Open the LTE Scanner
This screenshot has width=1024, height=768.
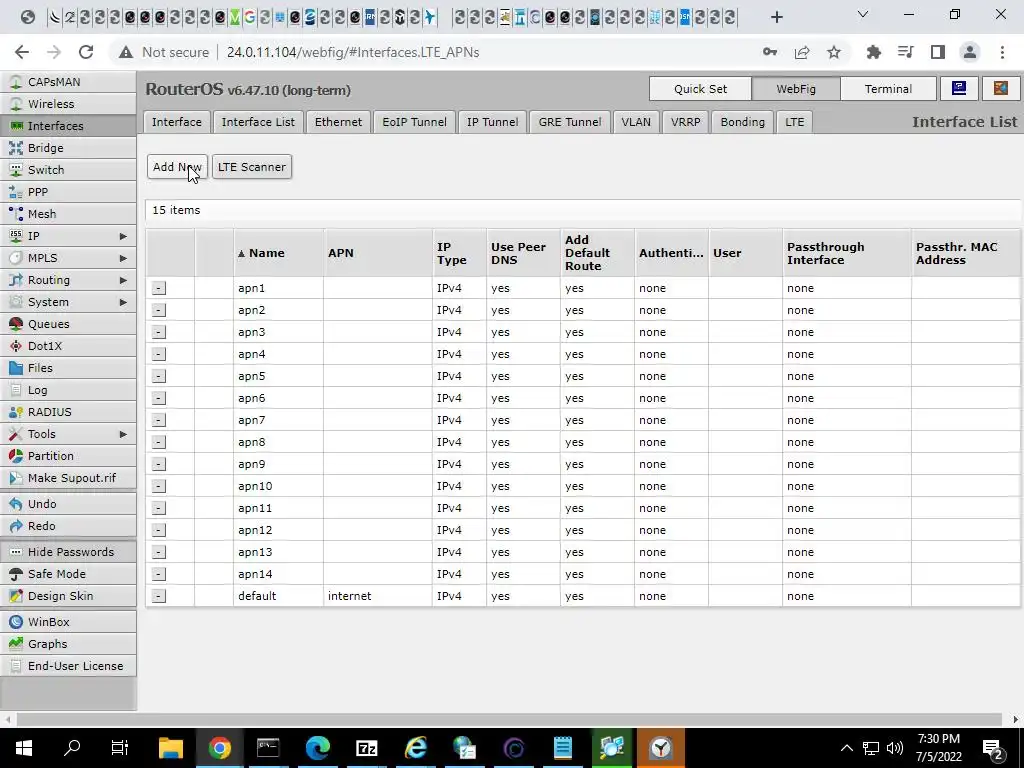[x=252, y=167]
